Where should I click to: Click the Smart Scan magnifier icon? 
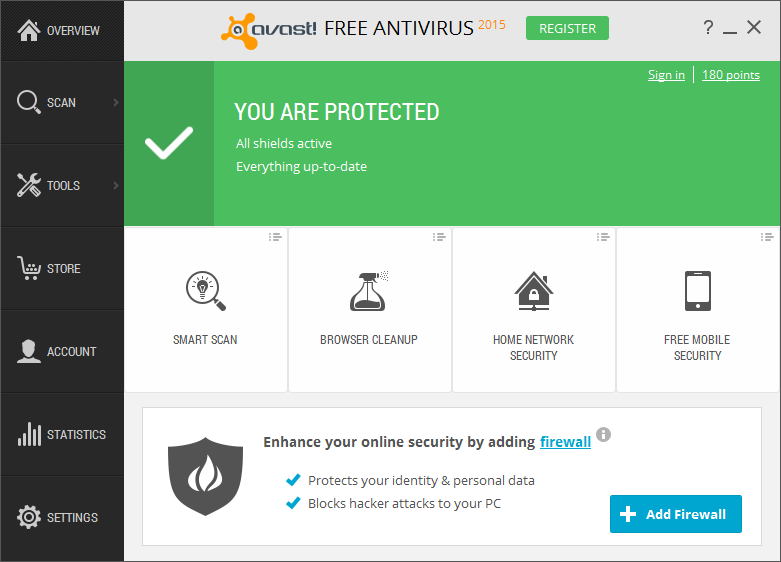205,290
